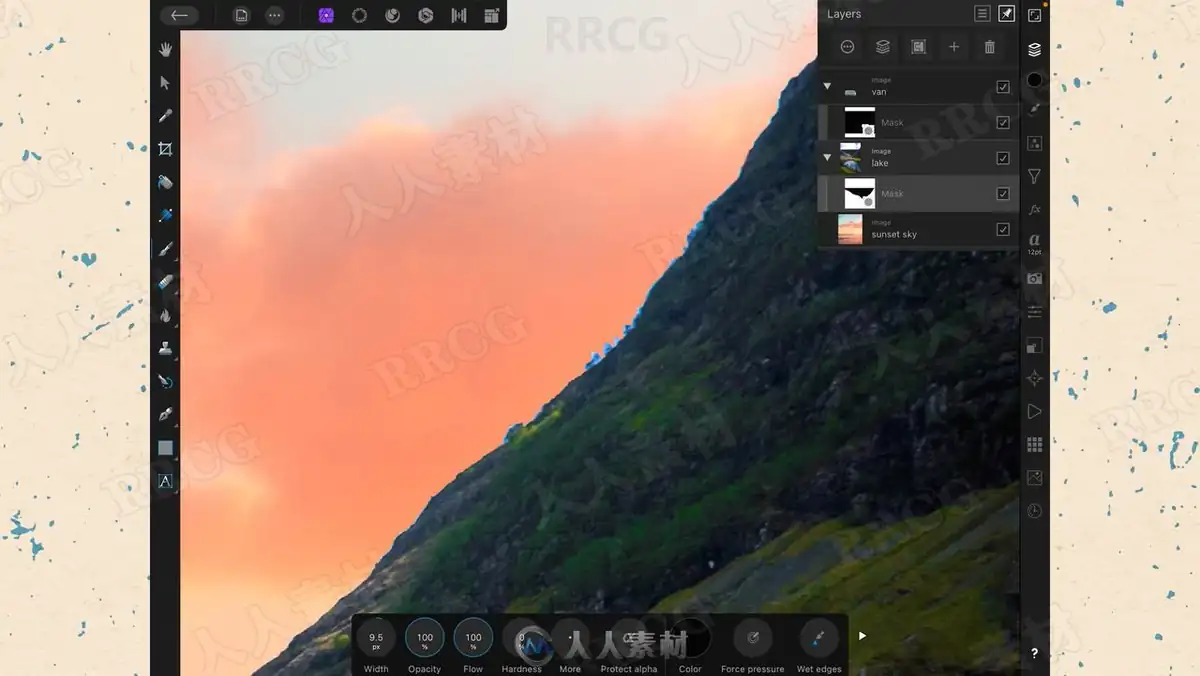Open the Navigator compass studio
Screen dimensions: 1200x676
[1035, 378]
